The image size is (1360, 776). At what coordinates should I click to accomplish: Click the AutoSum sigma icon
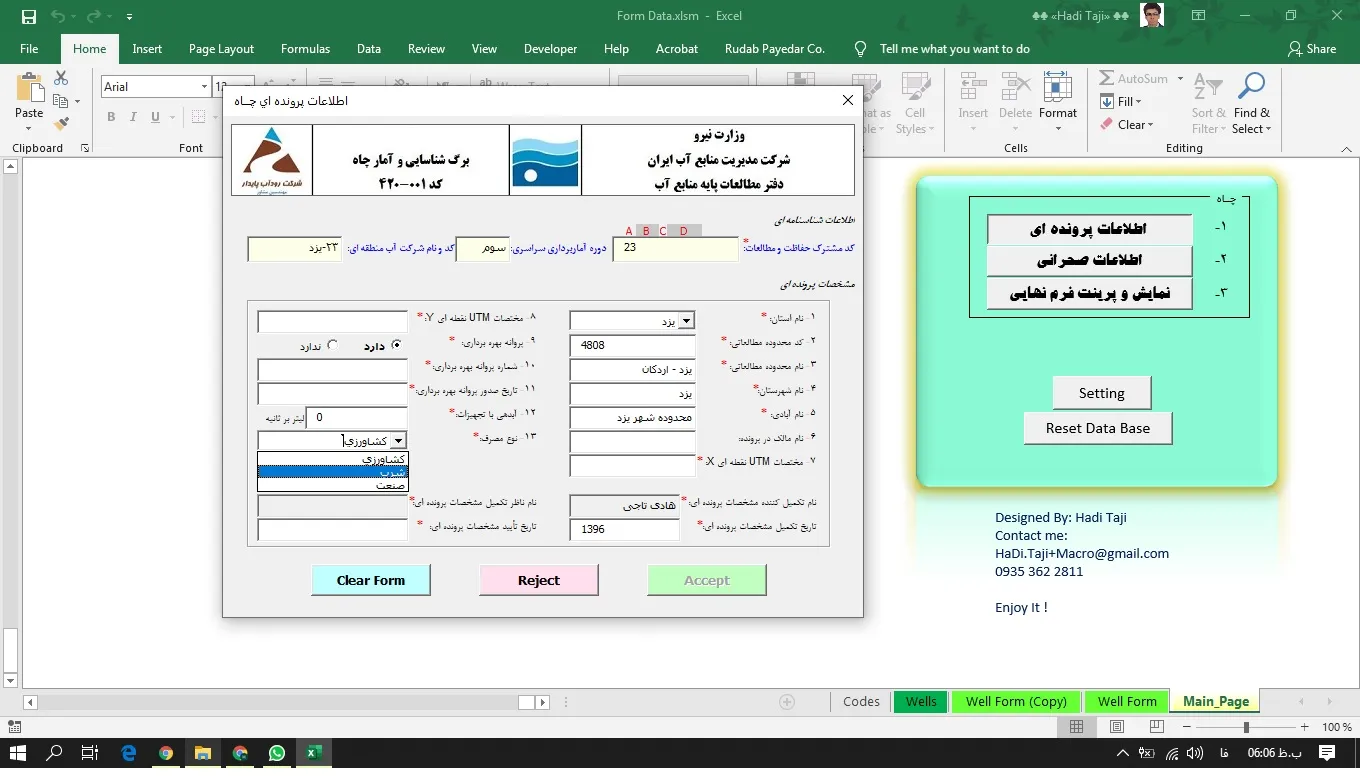tap(1107, 78)
